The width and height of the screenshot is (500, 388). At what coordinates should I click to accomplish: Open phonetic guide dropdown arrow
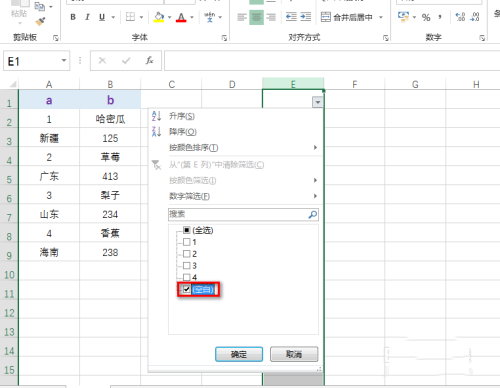click(220, 17)
